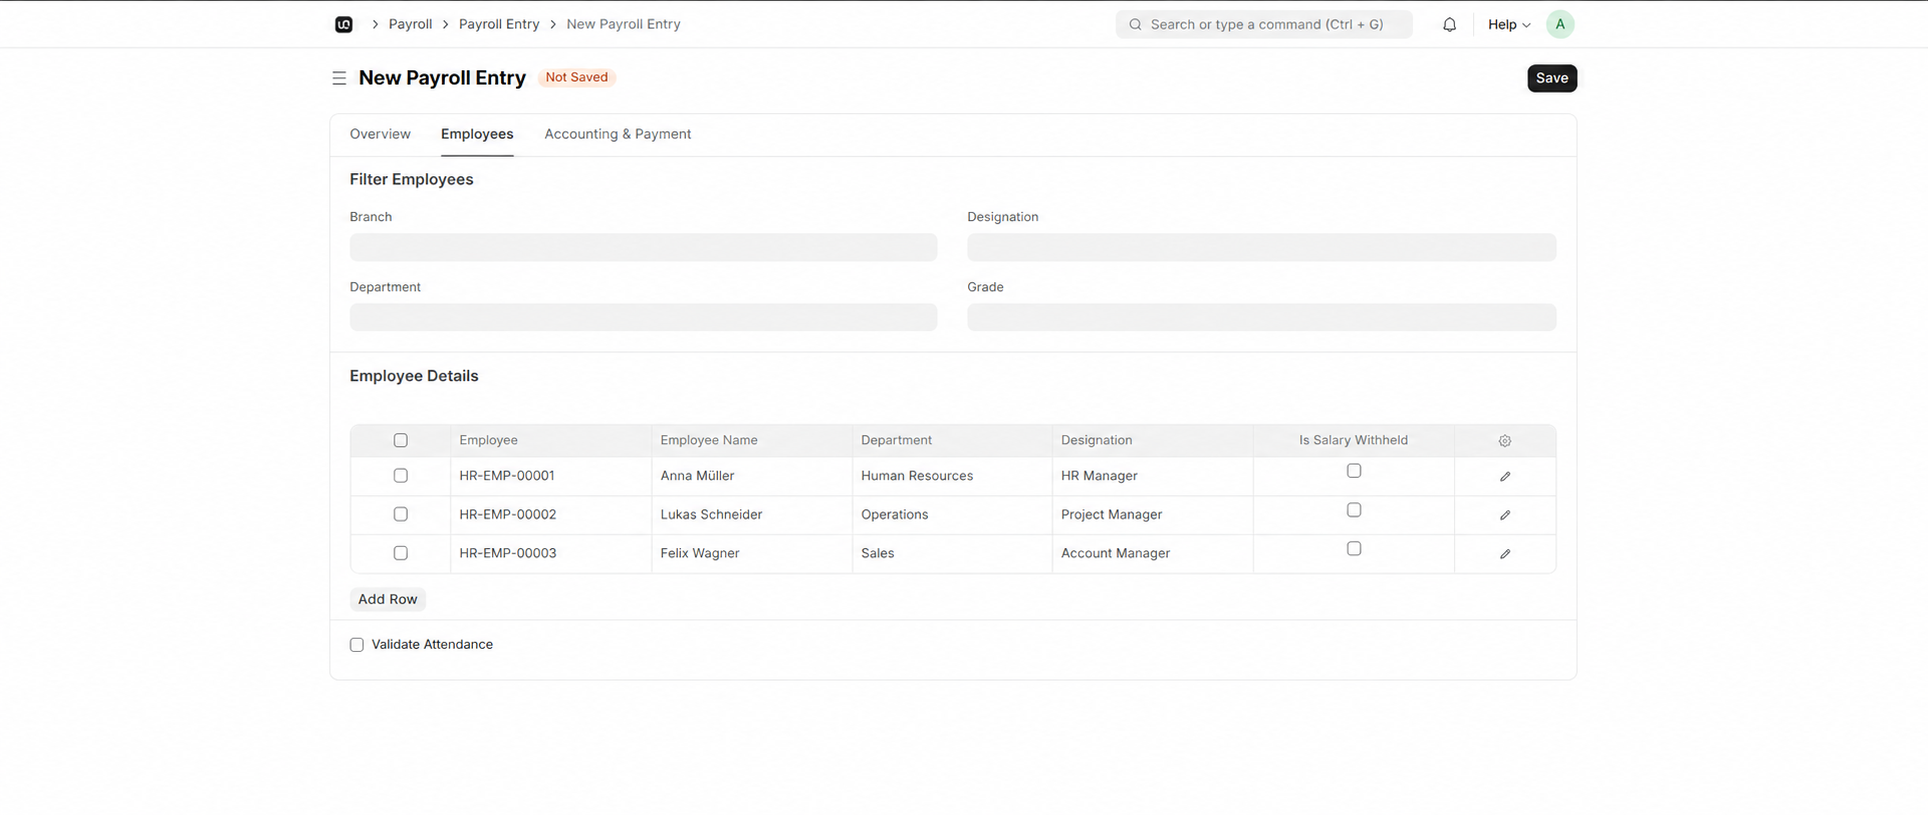Click the Not Saved status badge
The width and height of the screenshot is (1928, 815).
pyautogui.click(x=577, y=77)
